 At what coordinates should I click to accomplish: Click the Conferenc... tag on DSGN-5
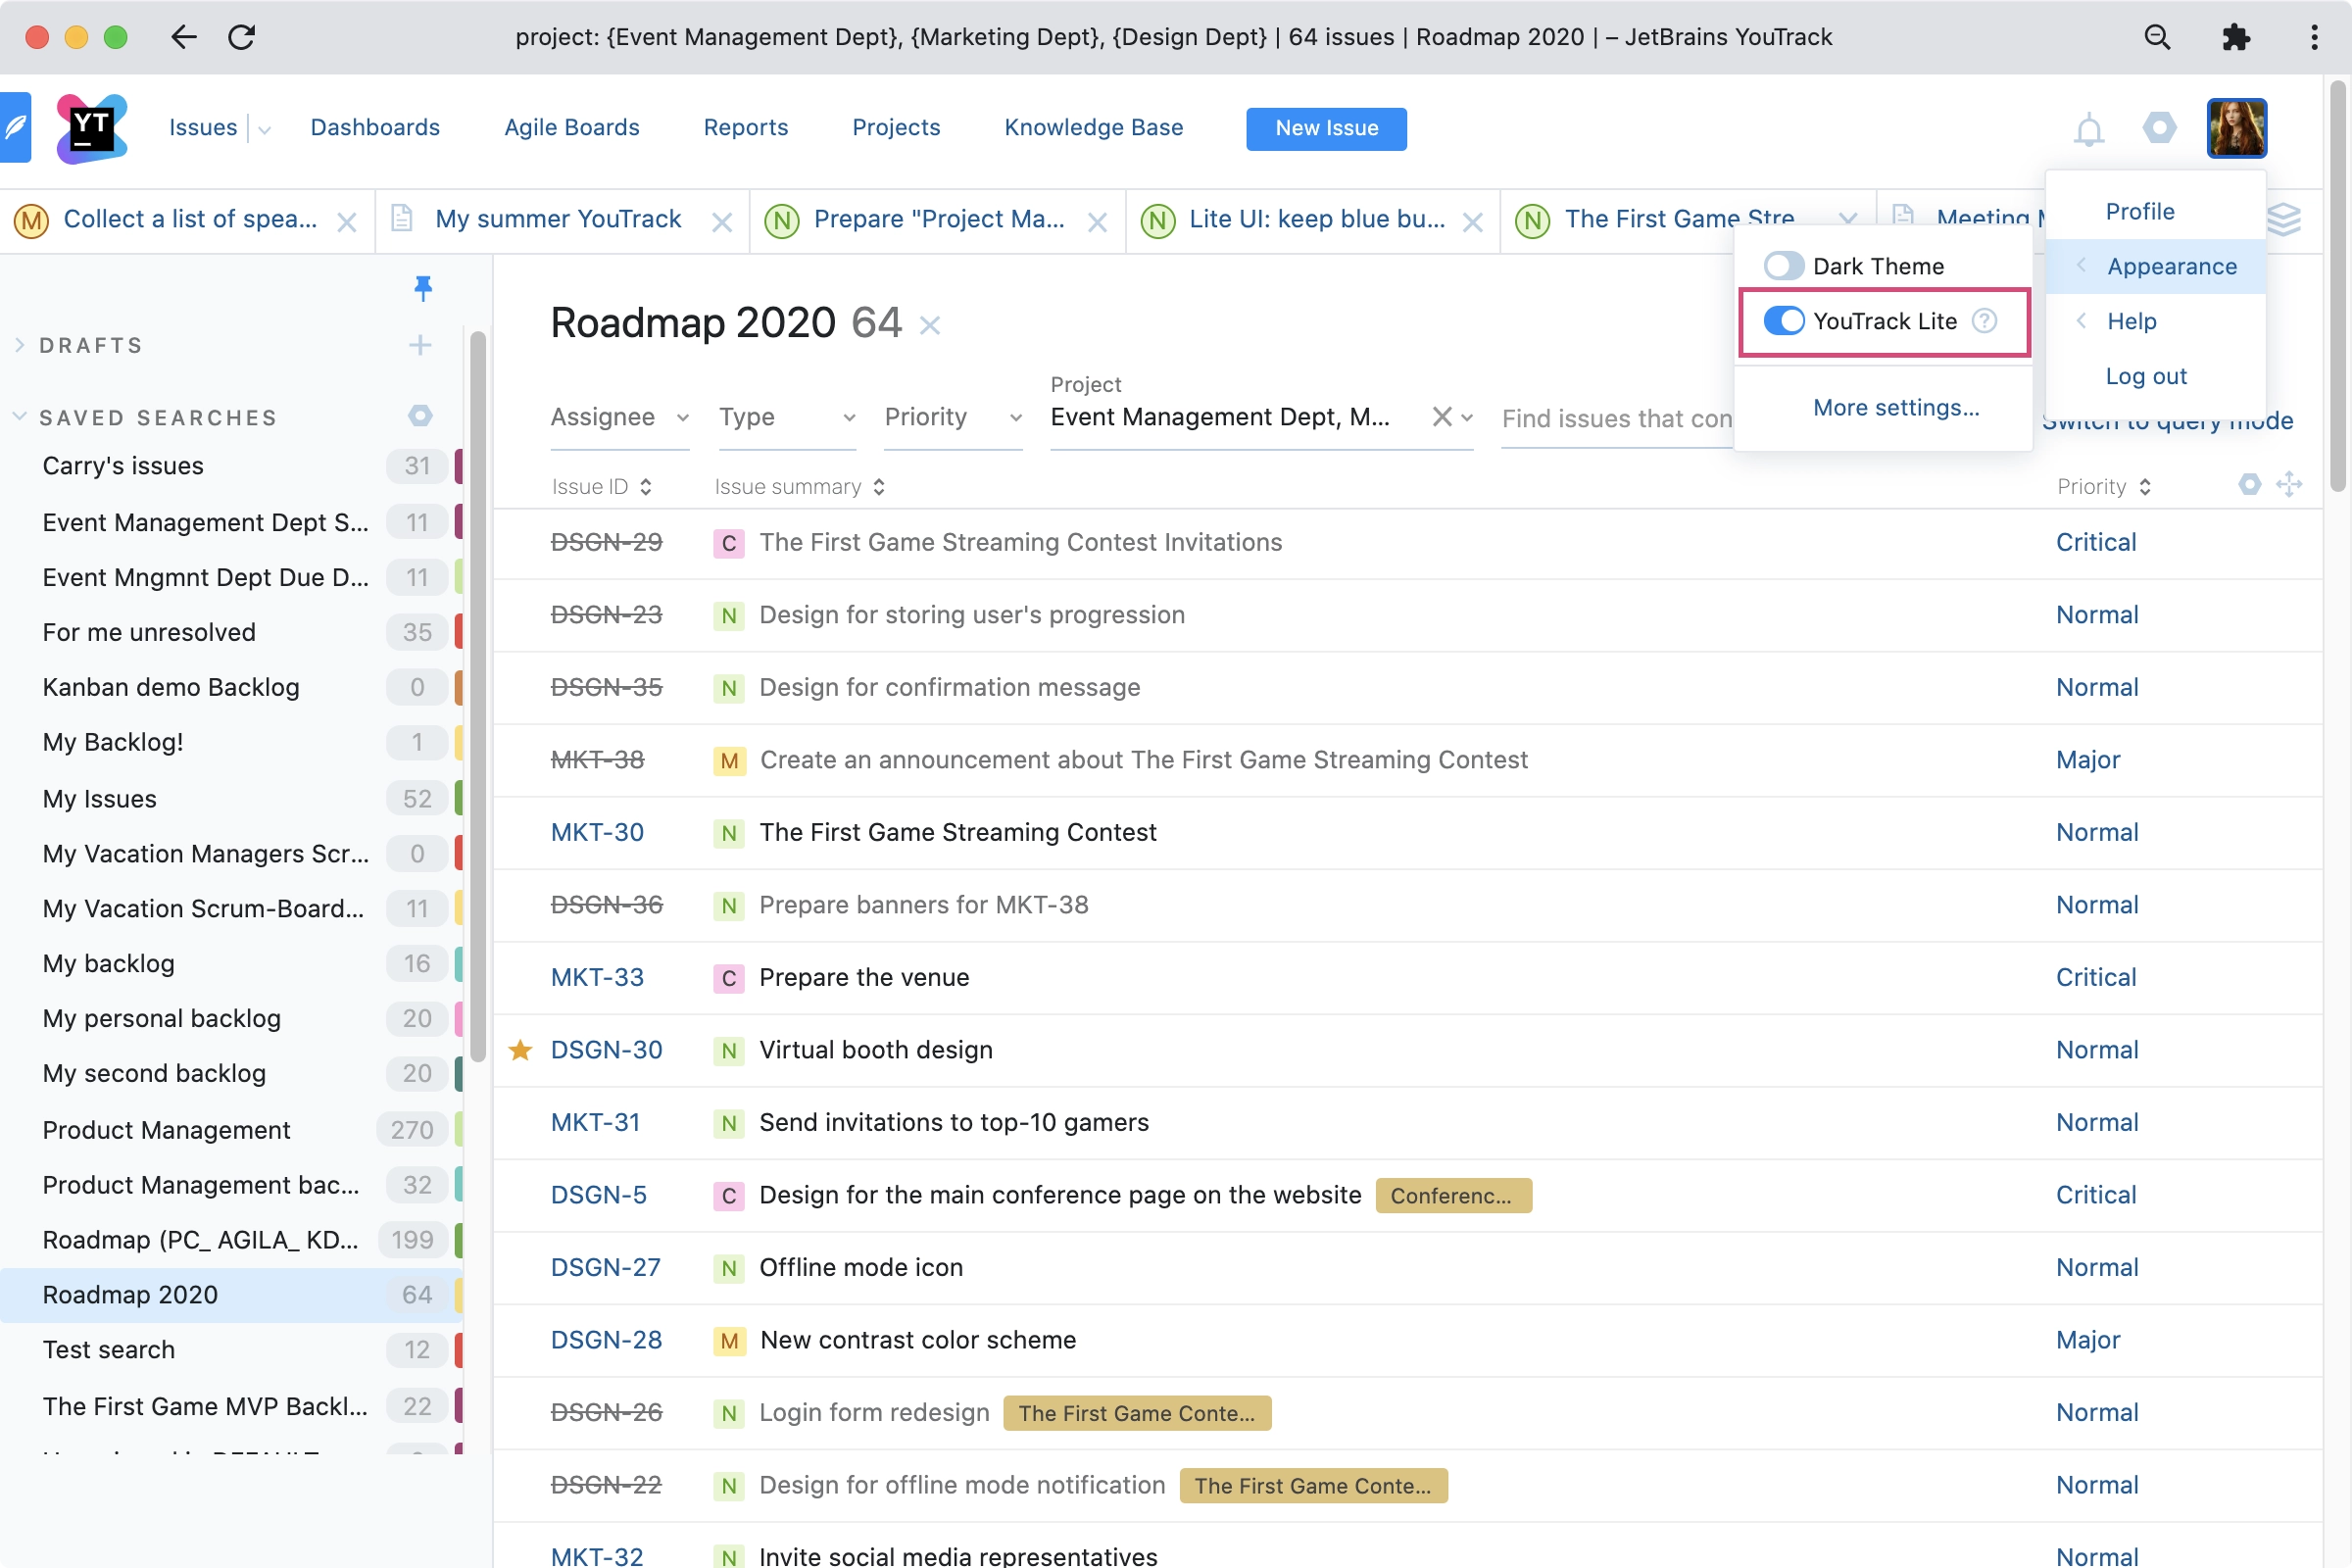pyautogui.click(x=1453, y=1196)
